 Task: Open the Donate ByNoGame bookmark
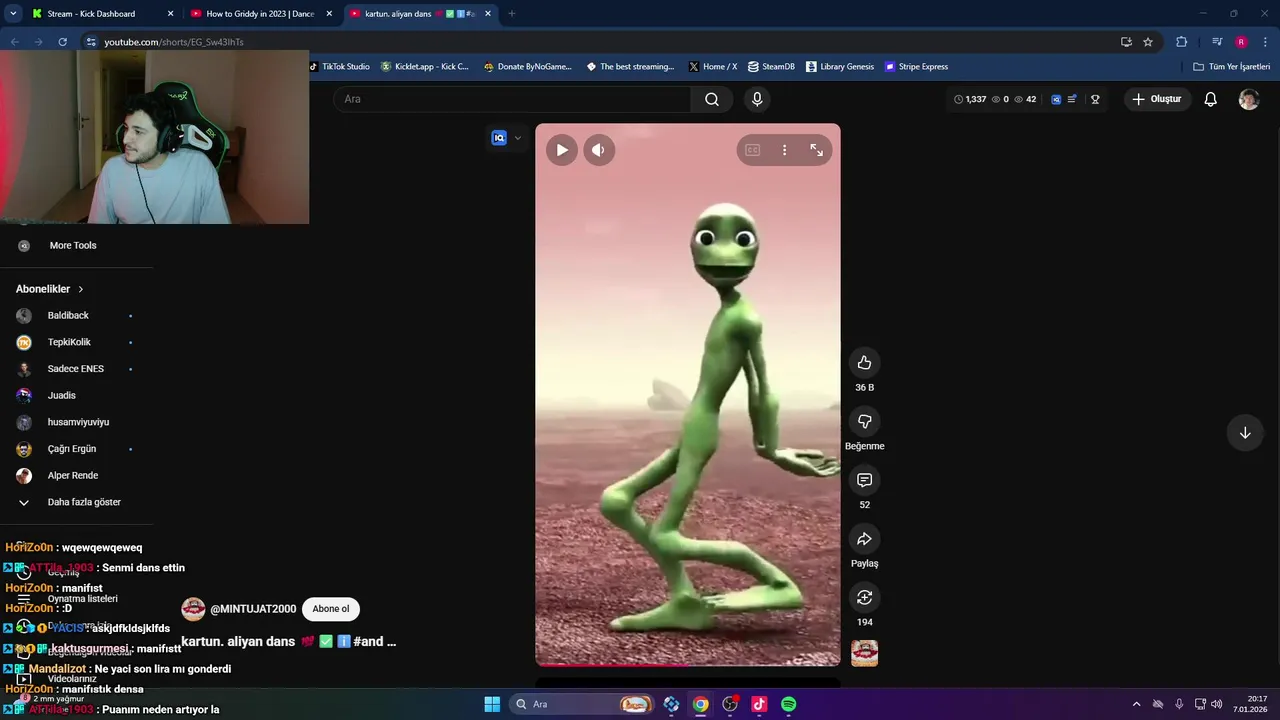tap(528, 67)
